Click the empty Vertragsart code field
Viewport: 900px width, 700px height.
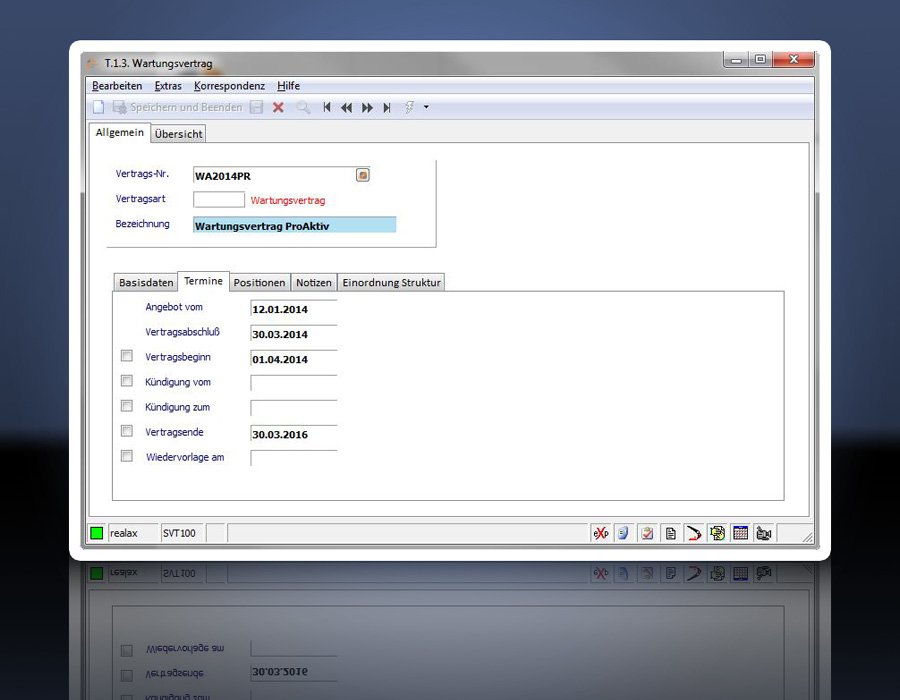coord(219,200)
